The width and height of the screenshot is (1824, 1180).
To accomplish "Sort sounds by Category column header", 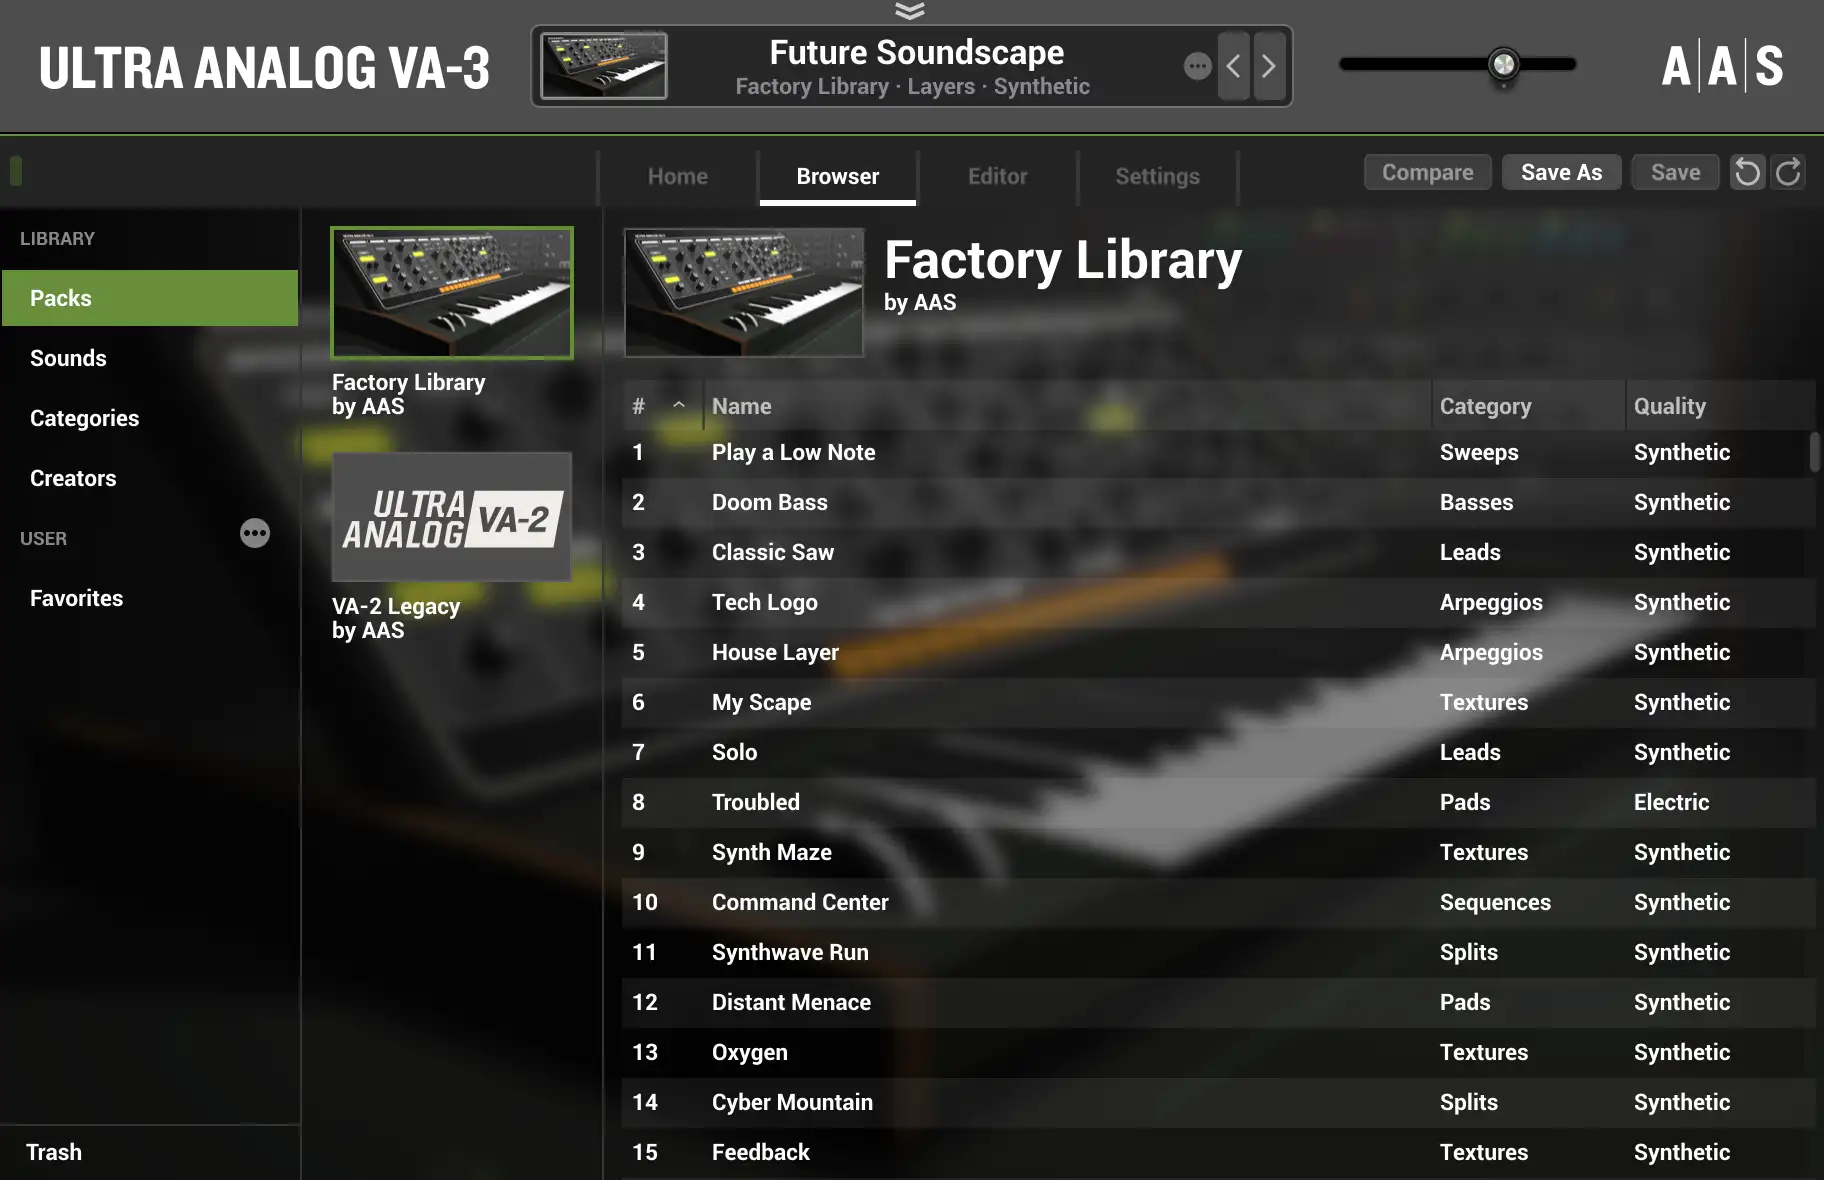I will coord(1485,406).
